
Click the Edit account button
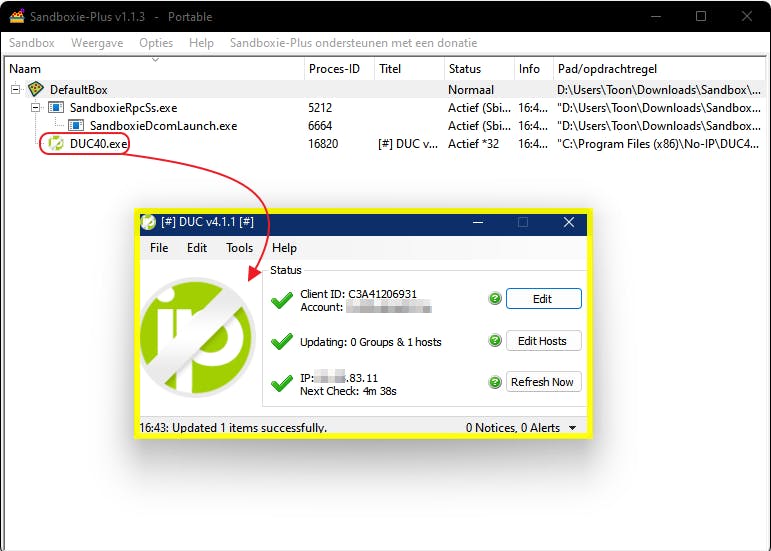coord(543,299)
